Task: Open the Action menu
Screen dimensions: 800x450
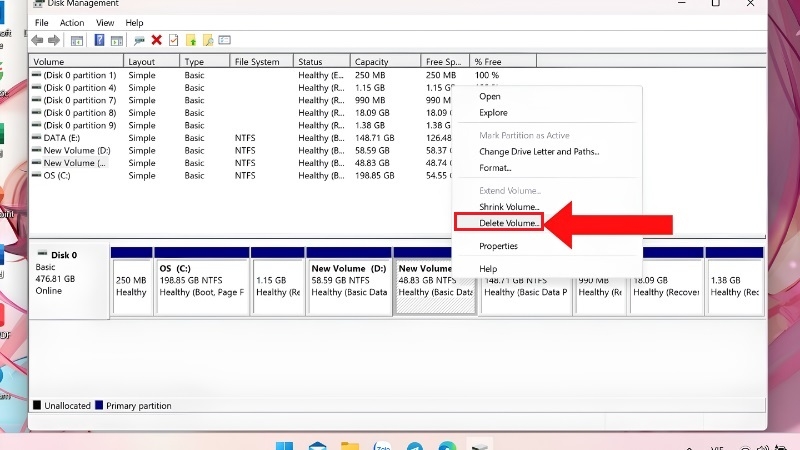Action: coord(72,22)
